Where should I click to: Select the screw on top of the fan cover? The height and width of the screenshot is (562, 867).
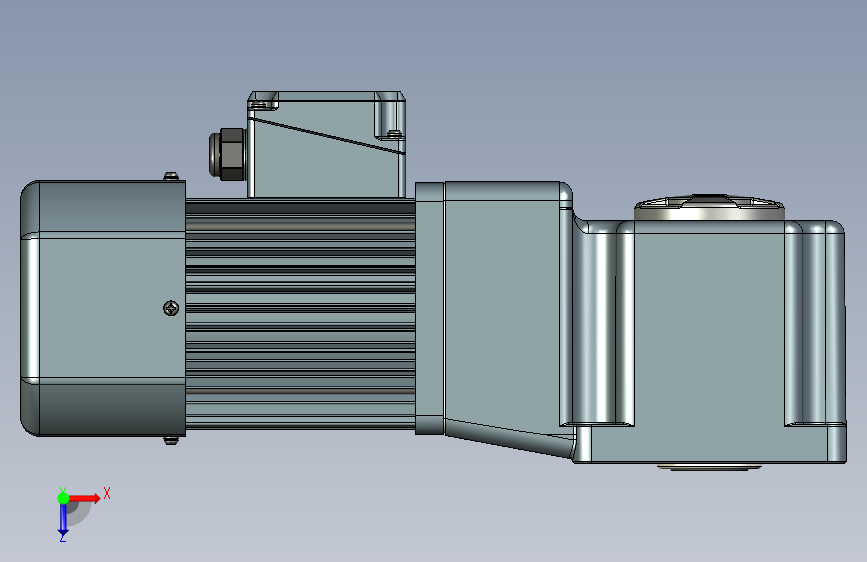tap(171, 176)
